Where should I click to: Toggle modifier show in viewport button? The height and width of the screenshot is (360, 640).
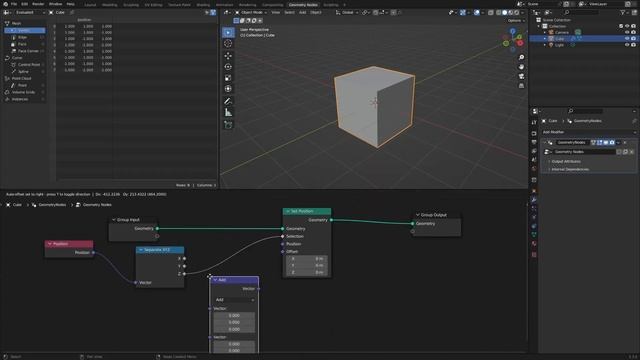click(606, 143)
